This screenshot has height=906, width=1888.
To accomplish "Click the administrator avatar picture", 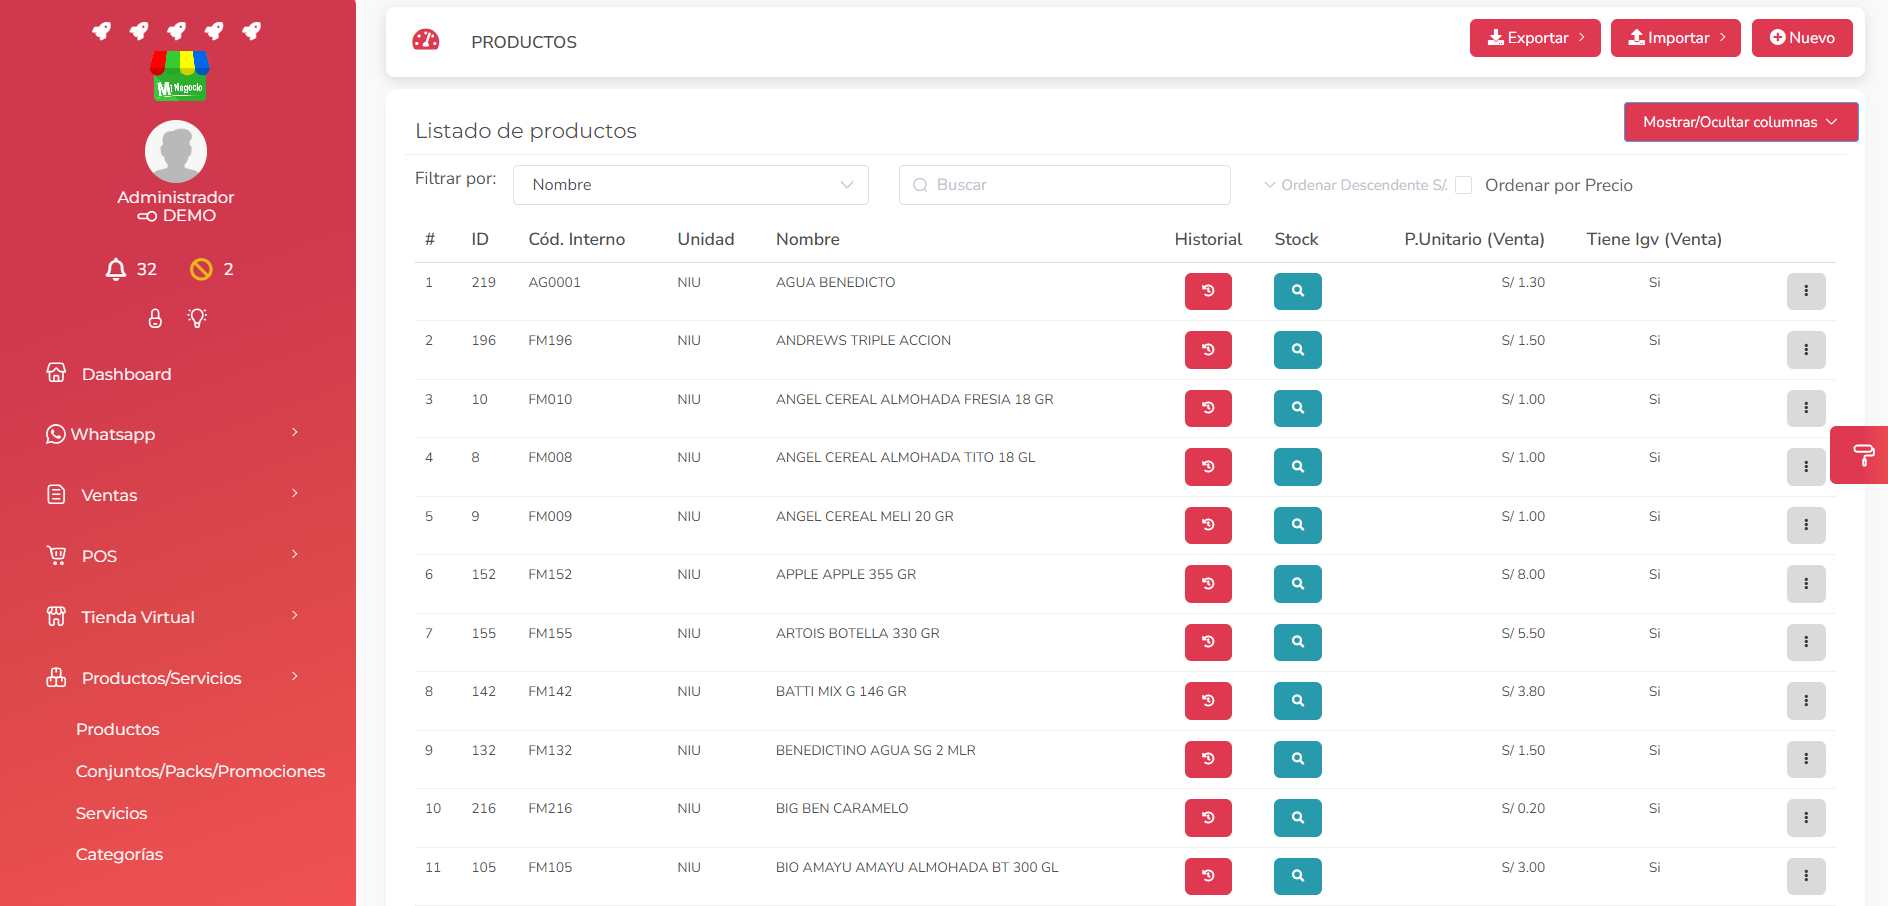I will [176, 151].
